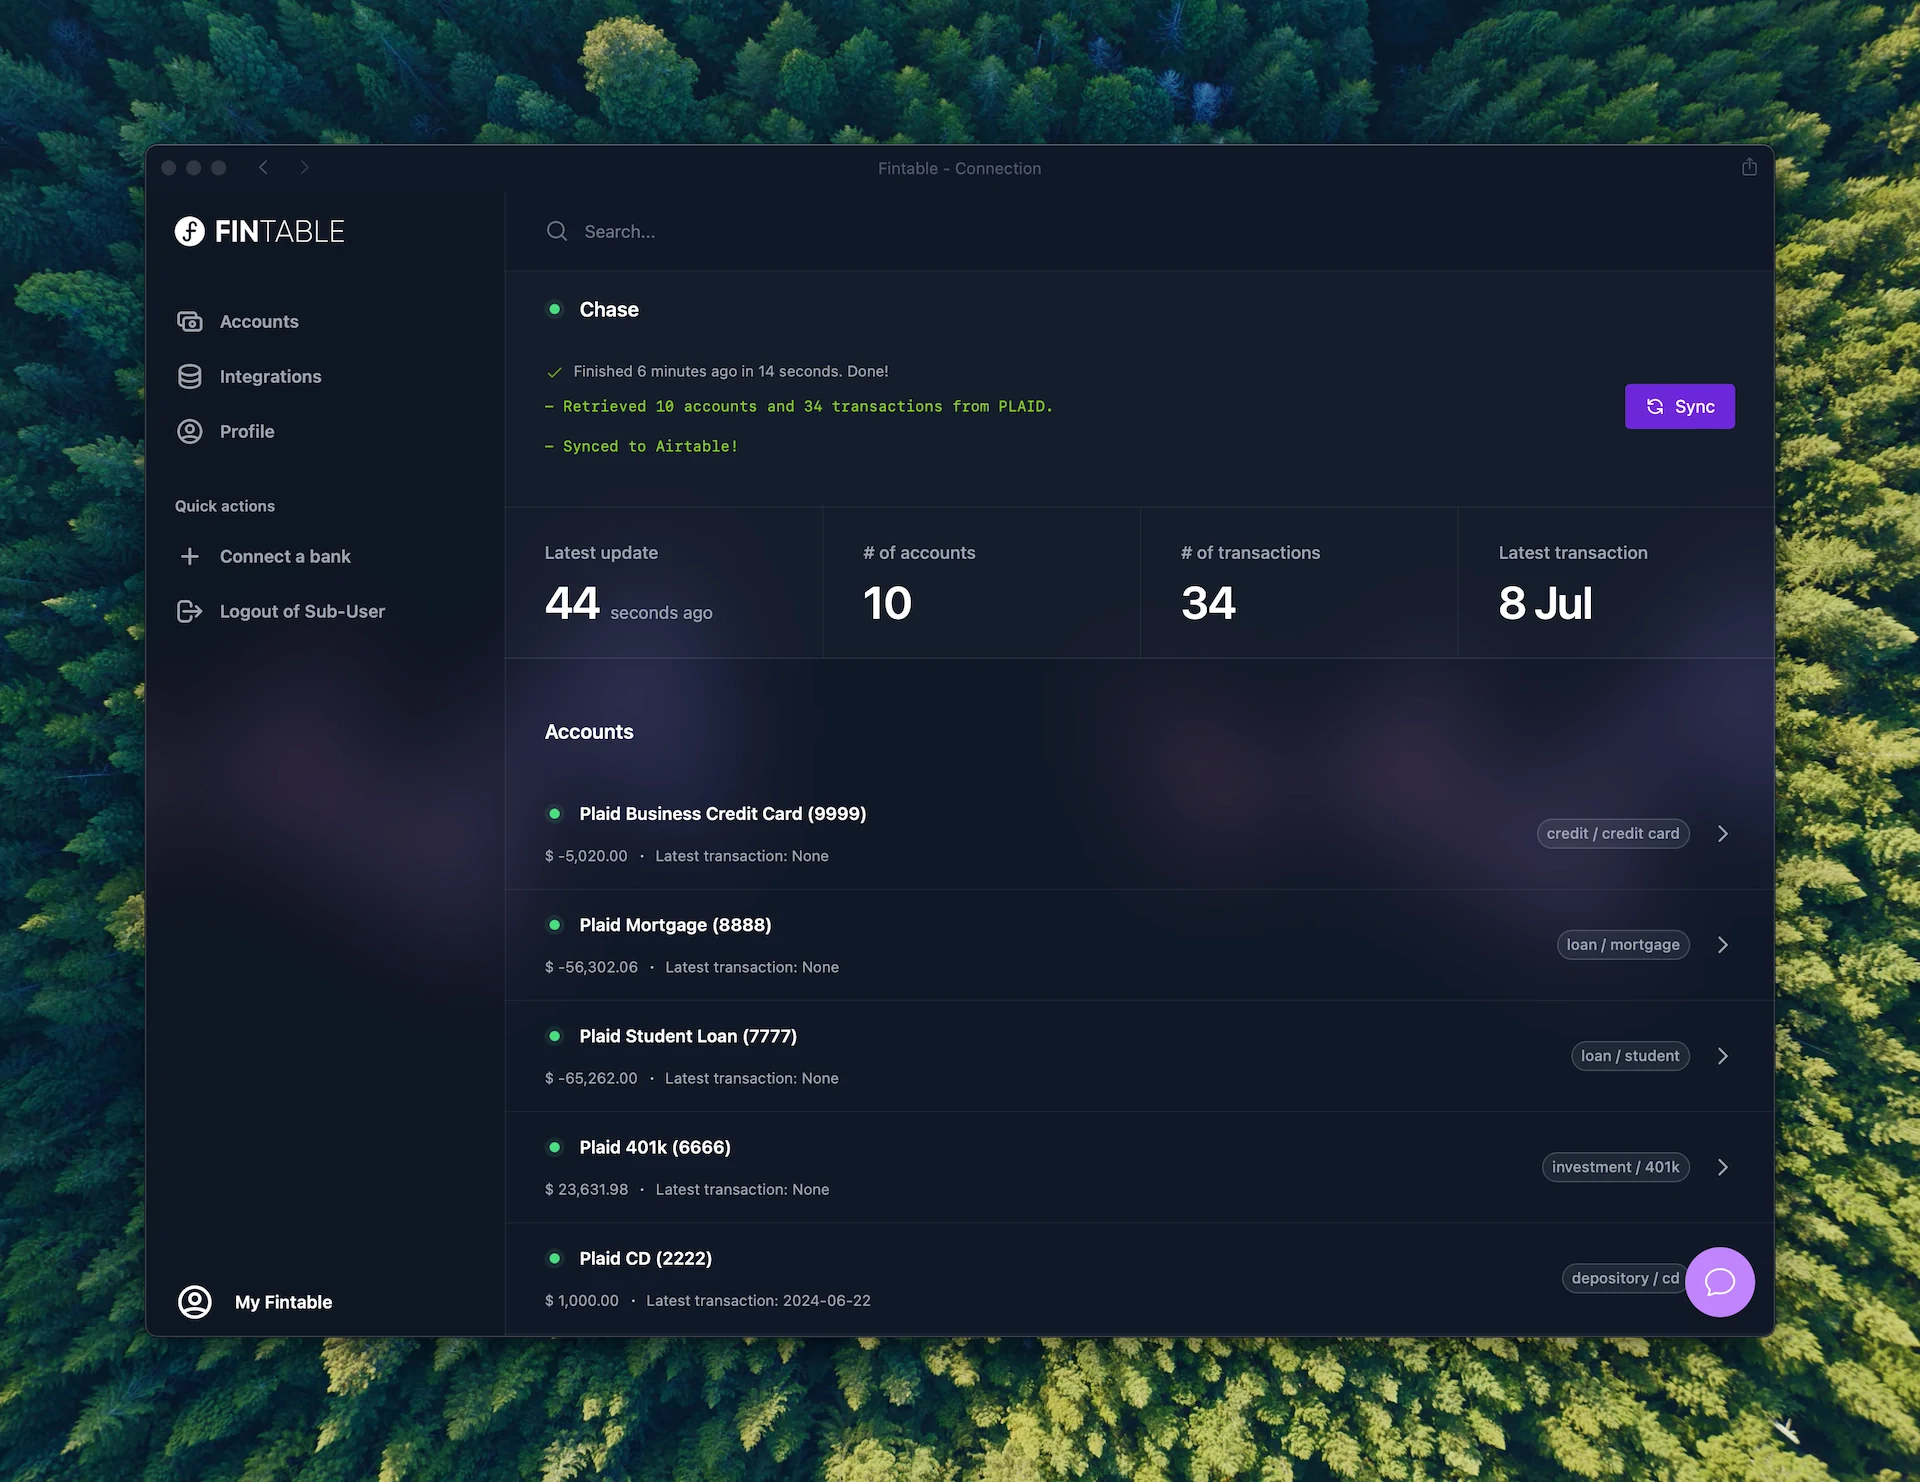Click the share icon in title bar
This screenshot has width=1920, height=1482.
coord(1749,167)
